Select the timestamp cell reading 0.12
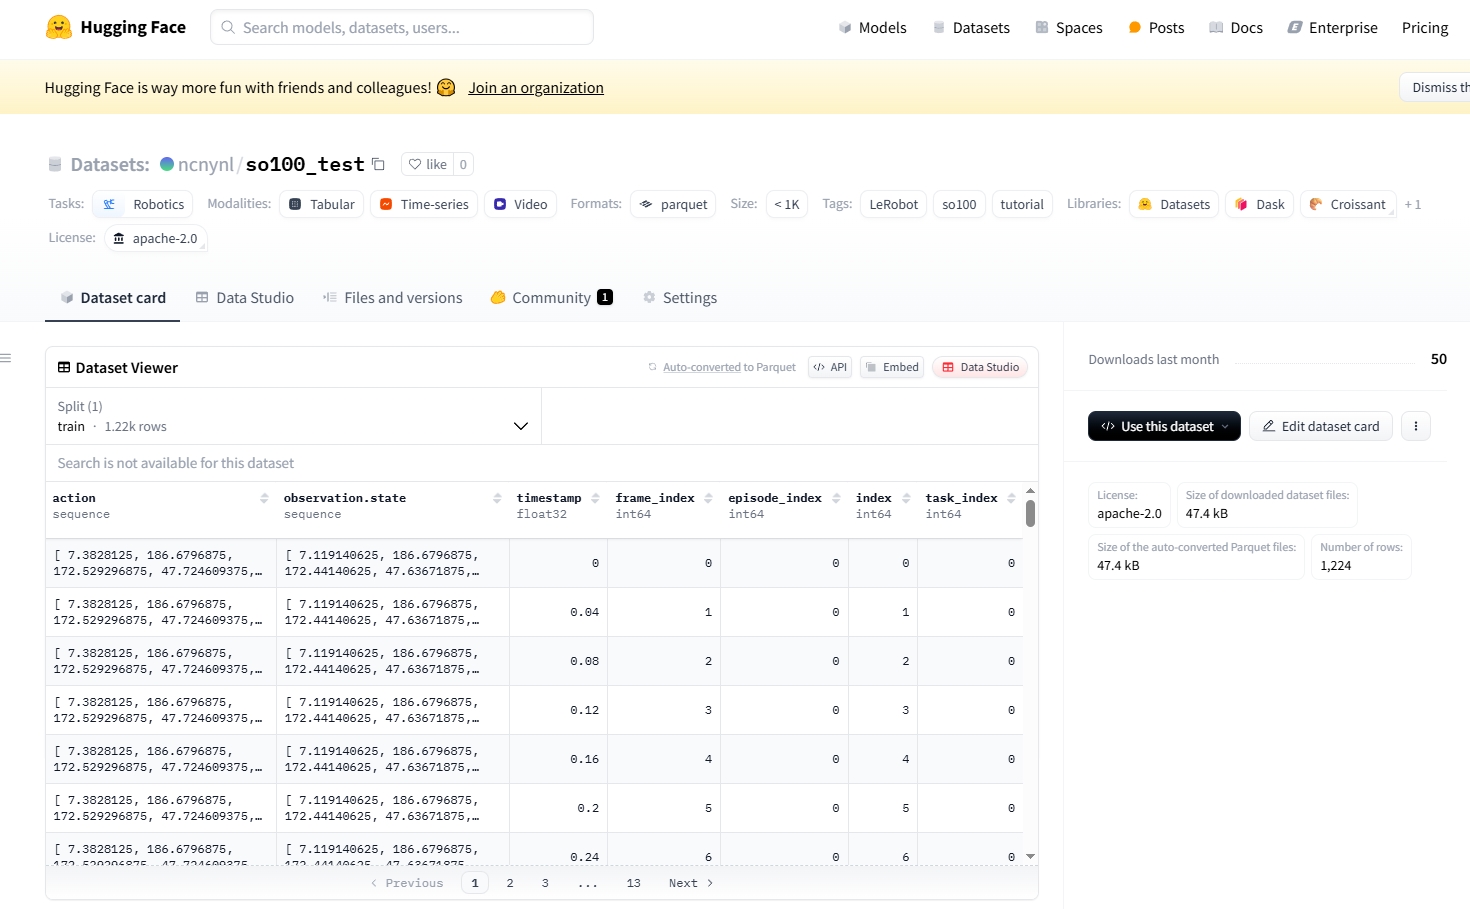Screen dimensions: 1470x909 pyautogui.click(x=559, y=710)
